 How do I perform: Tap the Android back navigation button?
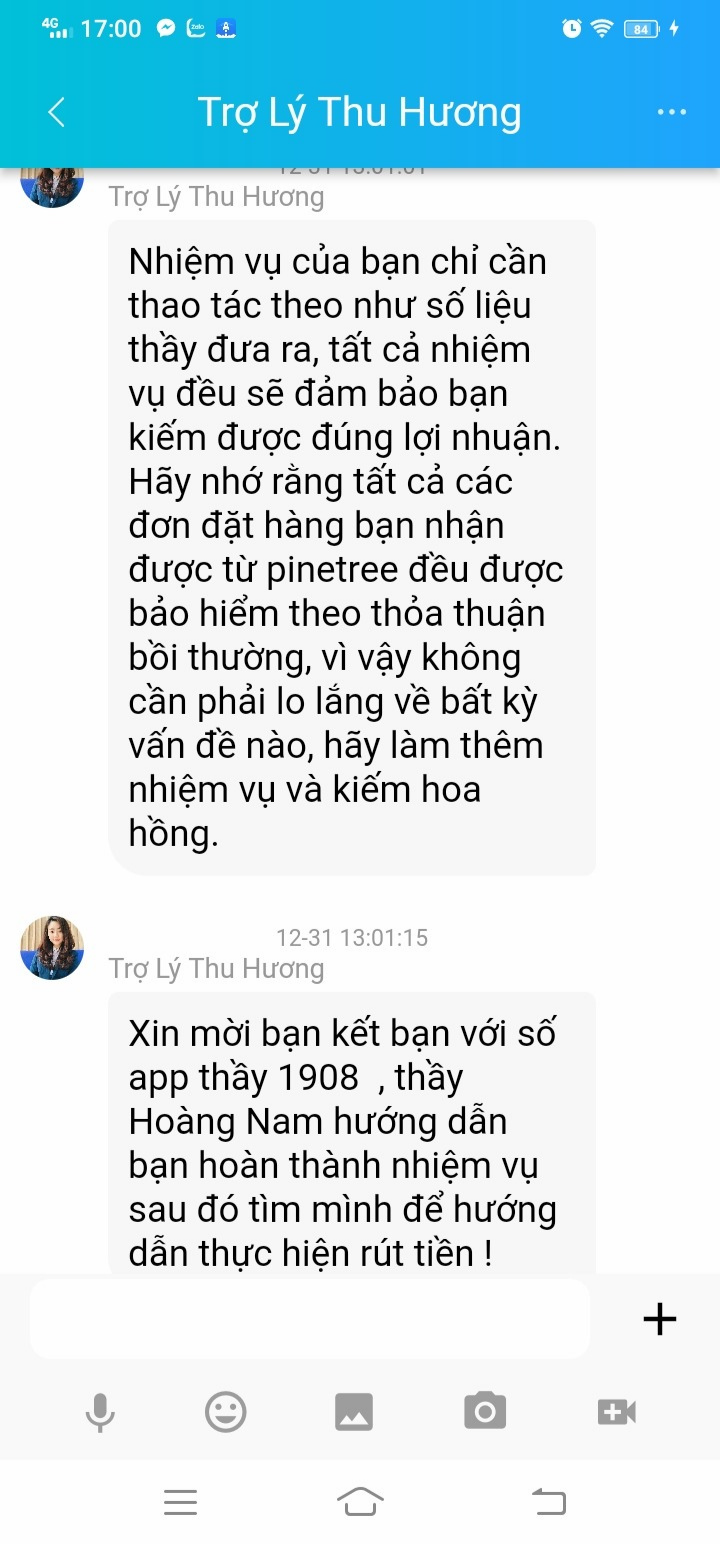point(548,1501)
